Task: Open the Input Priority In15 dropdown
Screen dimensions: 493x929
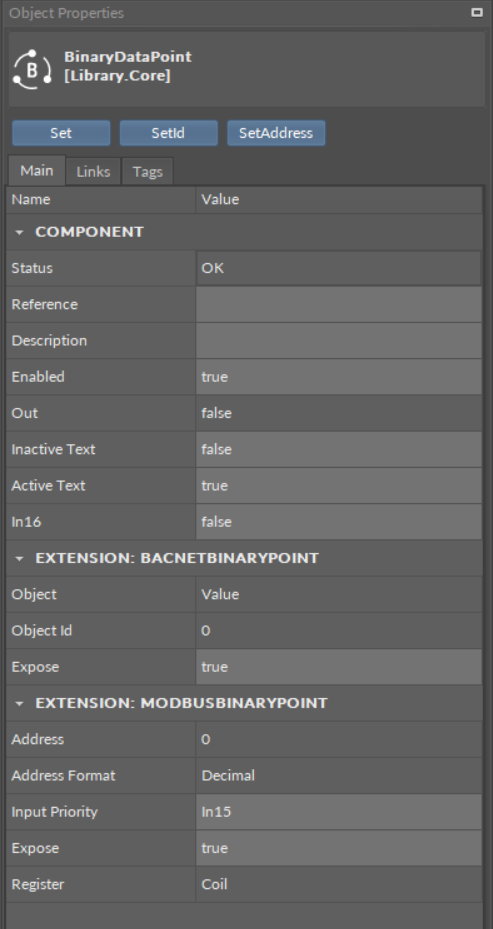Action: (339, 812)
